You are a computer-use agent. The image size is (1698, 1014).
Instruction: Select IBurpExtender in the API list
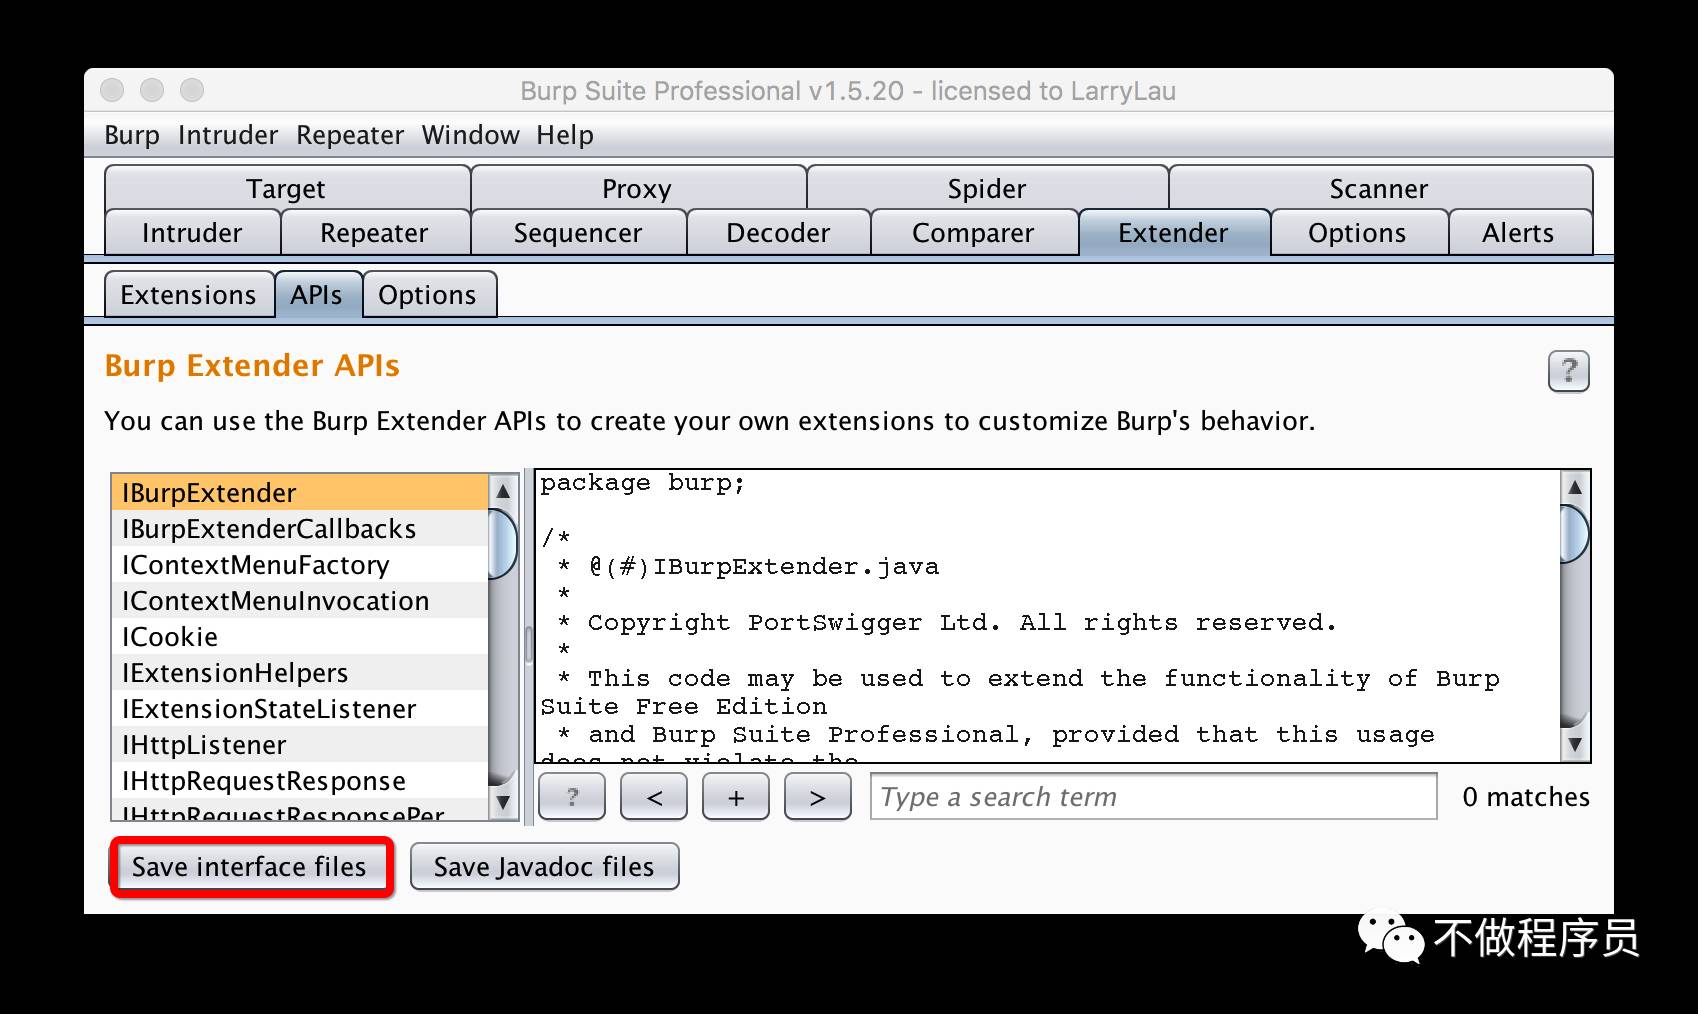coord(300,493)
